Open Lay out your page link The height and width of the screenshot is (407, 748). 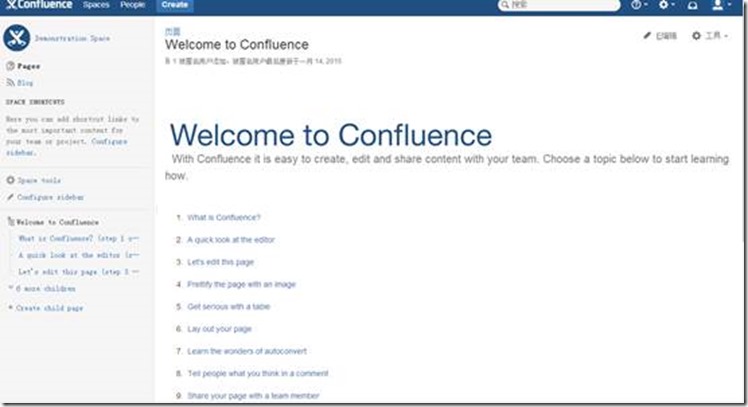[x=219, y=329]
